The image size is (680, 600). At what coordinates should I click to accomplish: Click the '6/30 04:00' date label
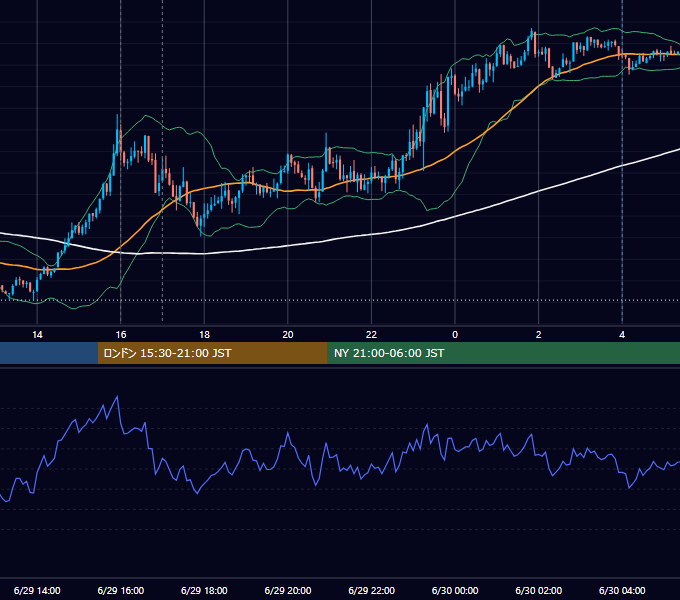622,590
